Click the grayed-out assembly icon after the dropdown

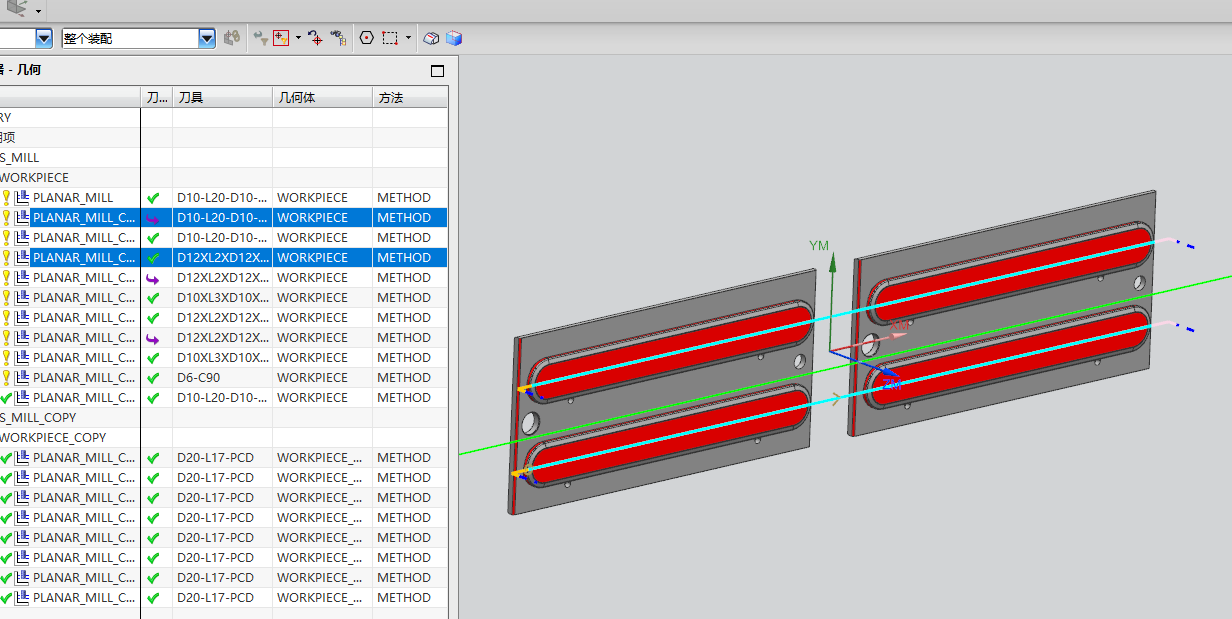[232, 38]
